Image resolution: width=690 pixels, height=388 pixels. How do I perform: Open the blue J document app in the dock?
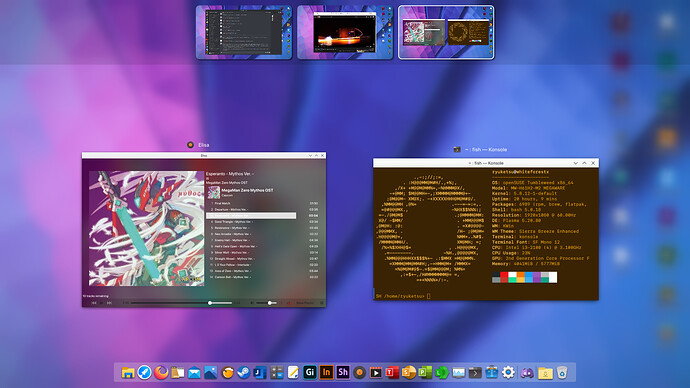[x=260, y=373]
